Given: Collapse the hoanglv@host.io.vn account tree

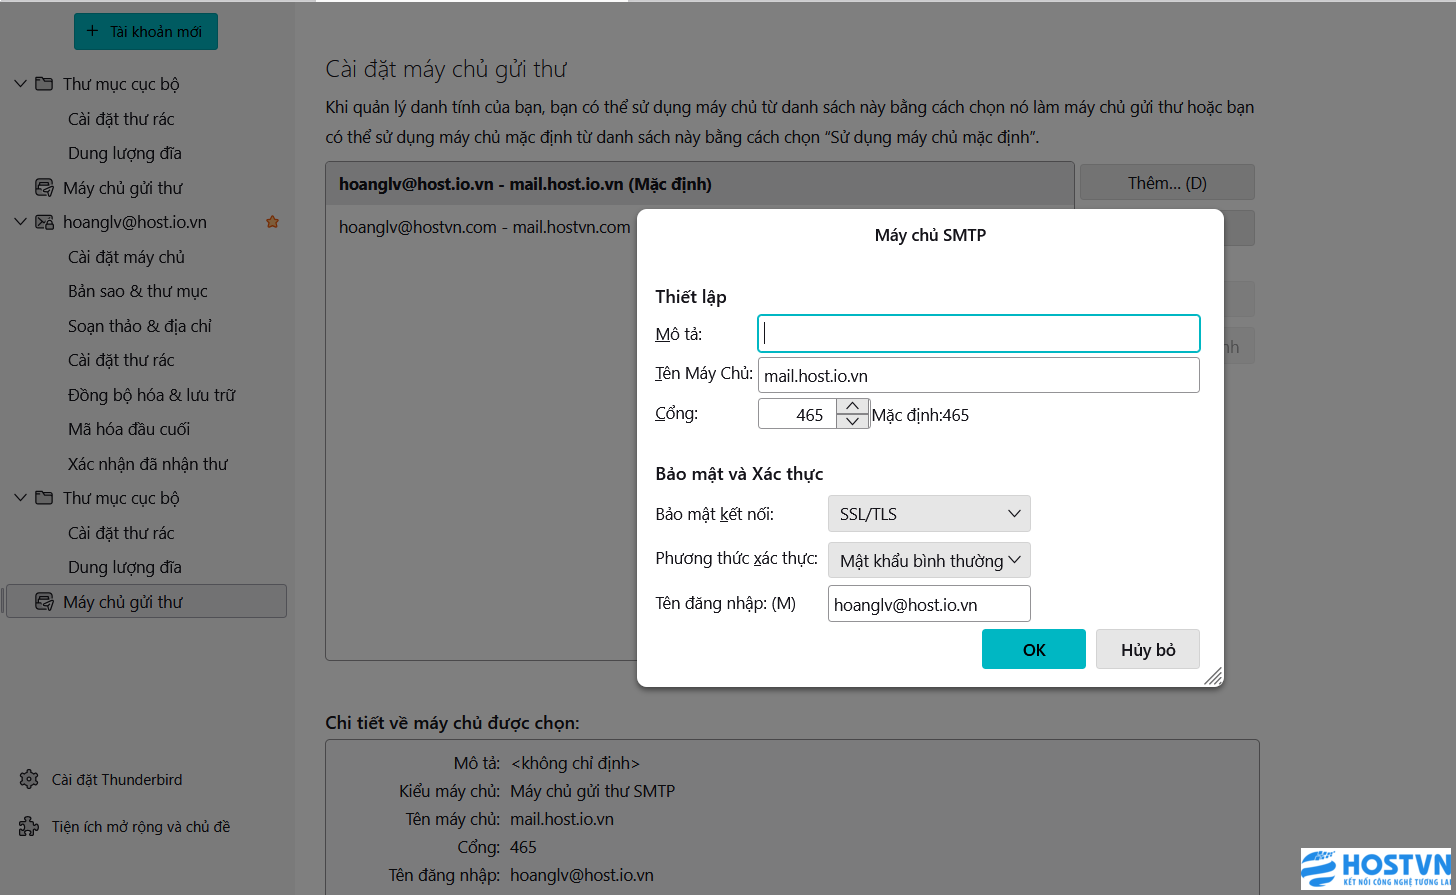Looking at the screenshot, I should pos(20,222).
